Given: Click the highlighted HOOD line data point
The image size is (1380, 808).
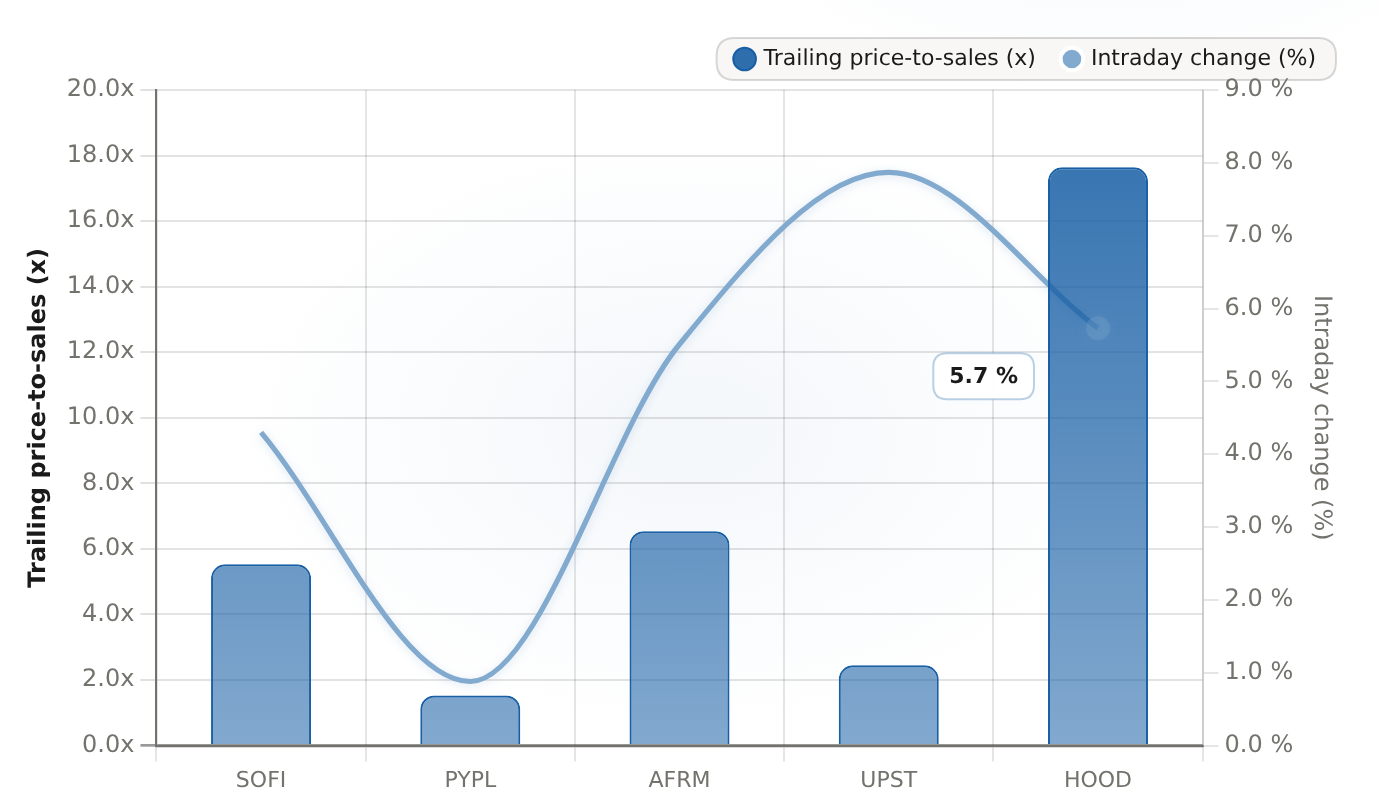Looking at the screenshot, I should point(1097,328).
